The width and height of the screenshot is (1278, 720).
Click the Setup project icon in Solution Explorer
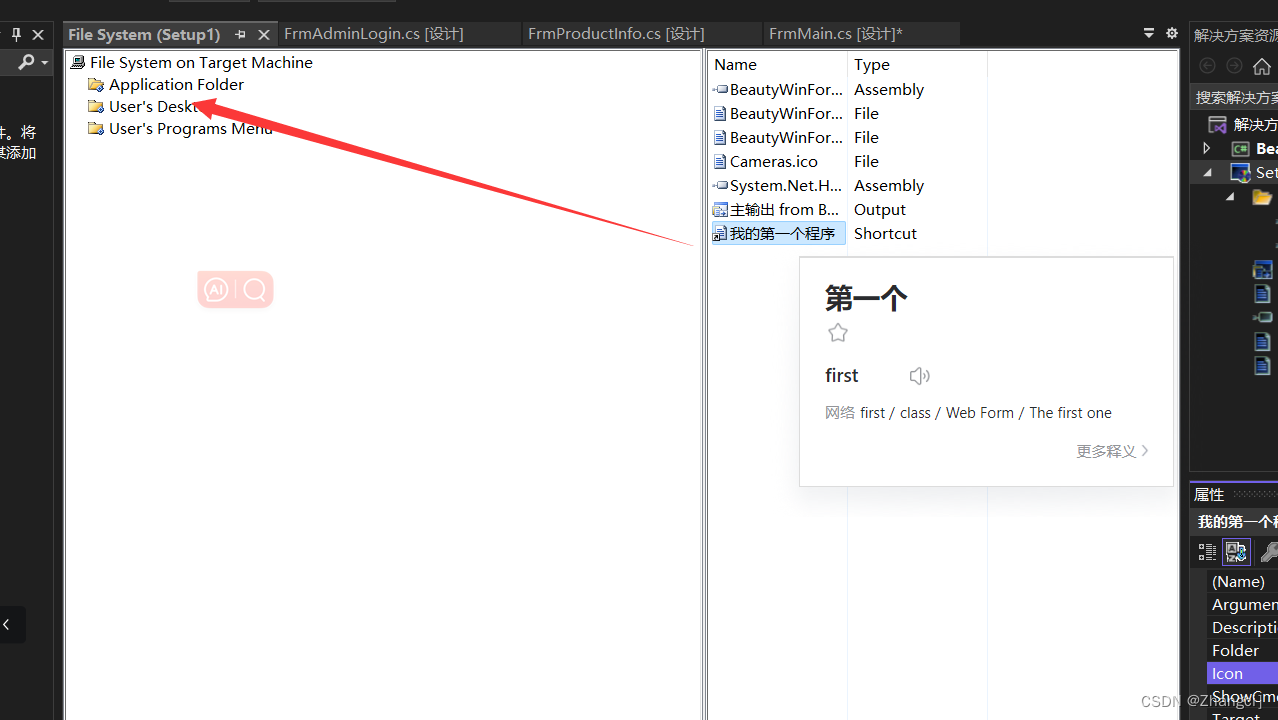[1241, 172]
